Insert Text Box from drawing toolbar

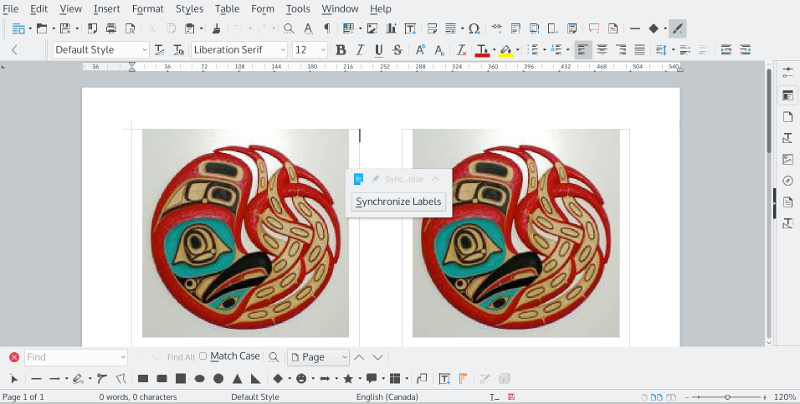coord(444,378)
